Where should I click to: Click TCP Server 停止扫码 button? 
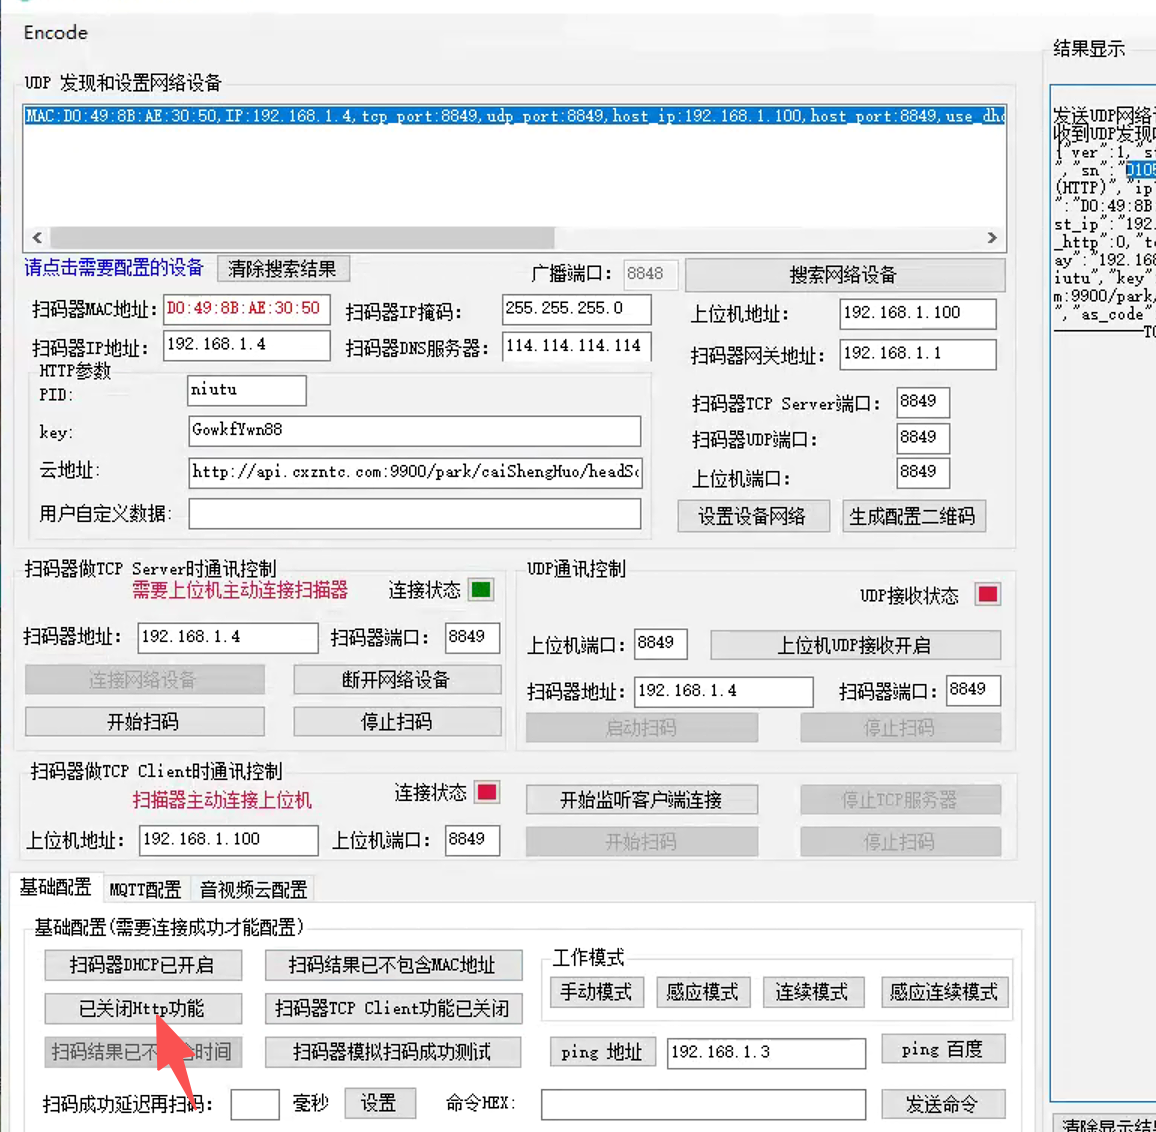coord(397,721)
